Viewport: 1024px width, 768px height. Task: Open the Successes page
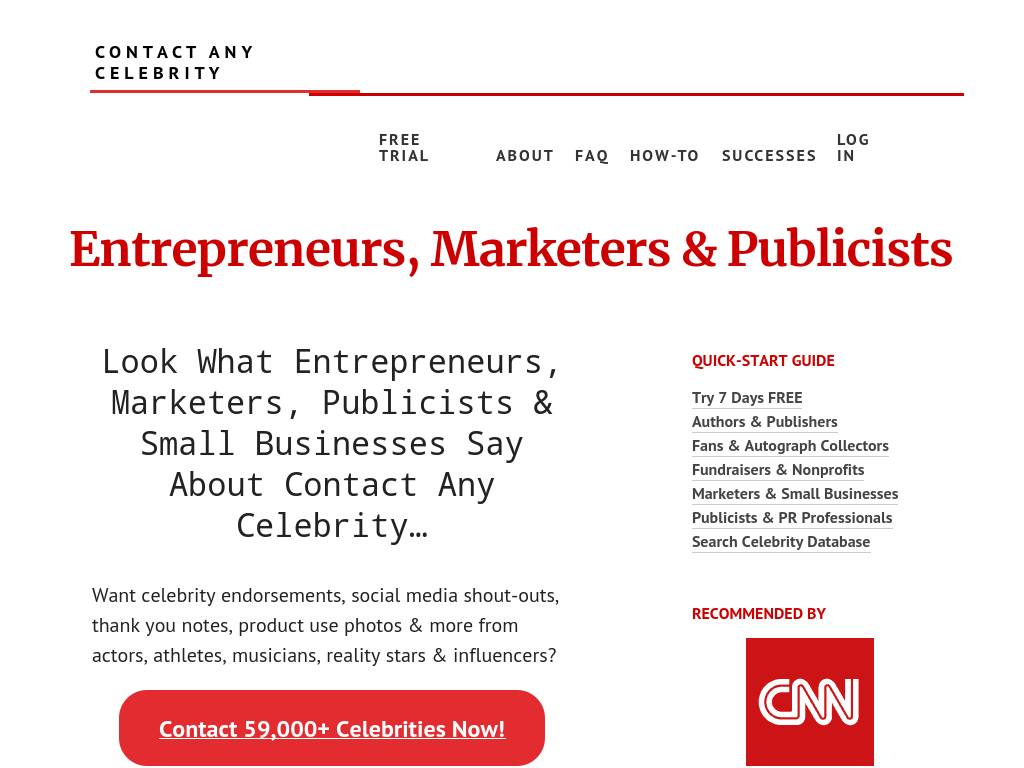tap(769, 156)
